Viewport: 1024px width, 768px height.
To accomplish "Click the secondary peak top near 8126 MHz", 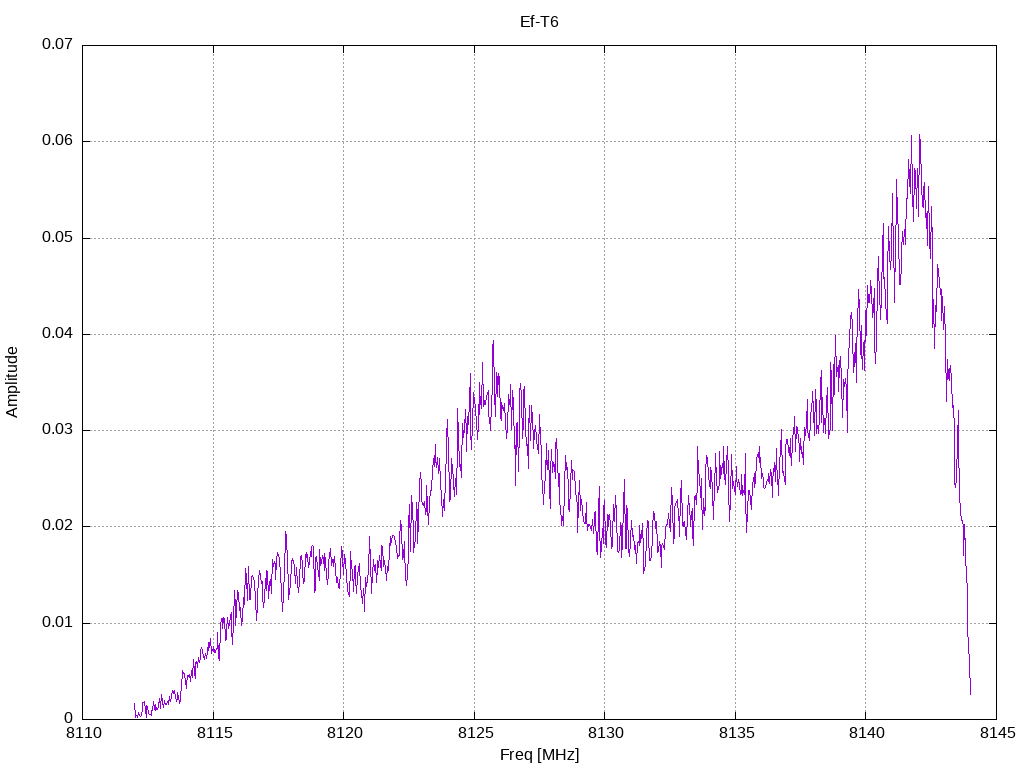I will 493,342.
